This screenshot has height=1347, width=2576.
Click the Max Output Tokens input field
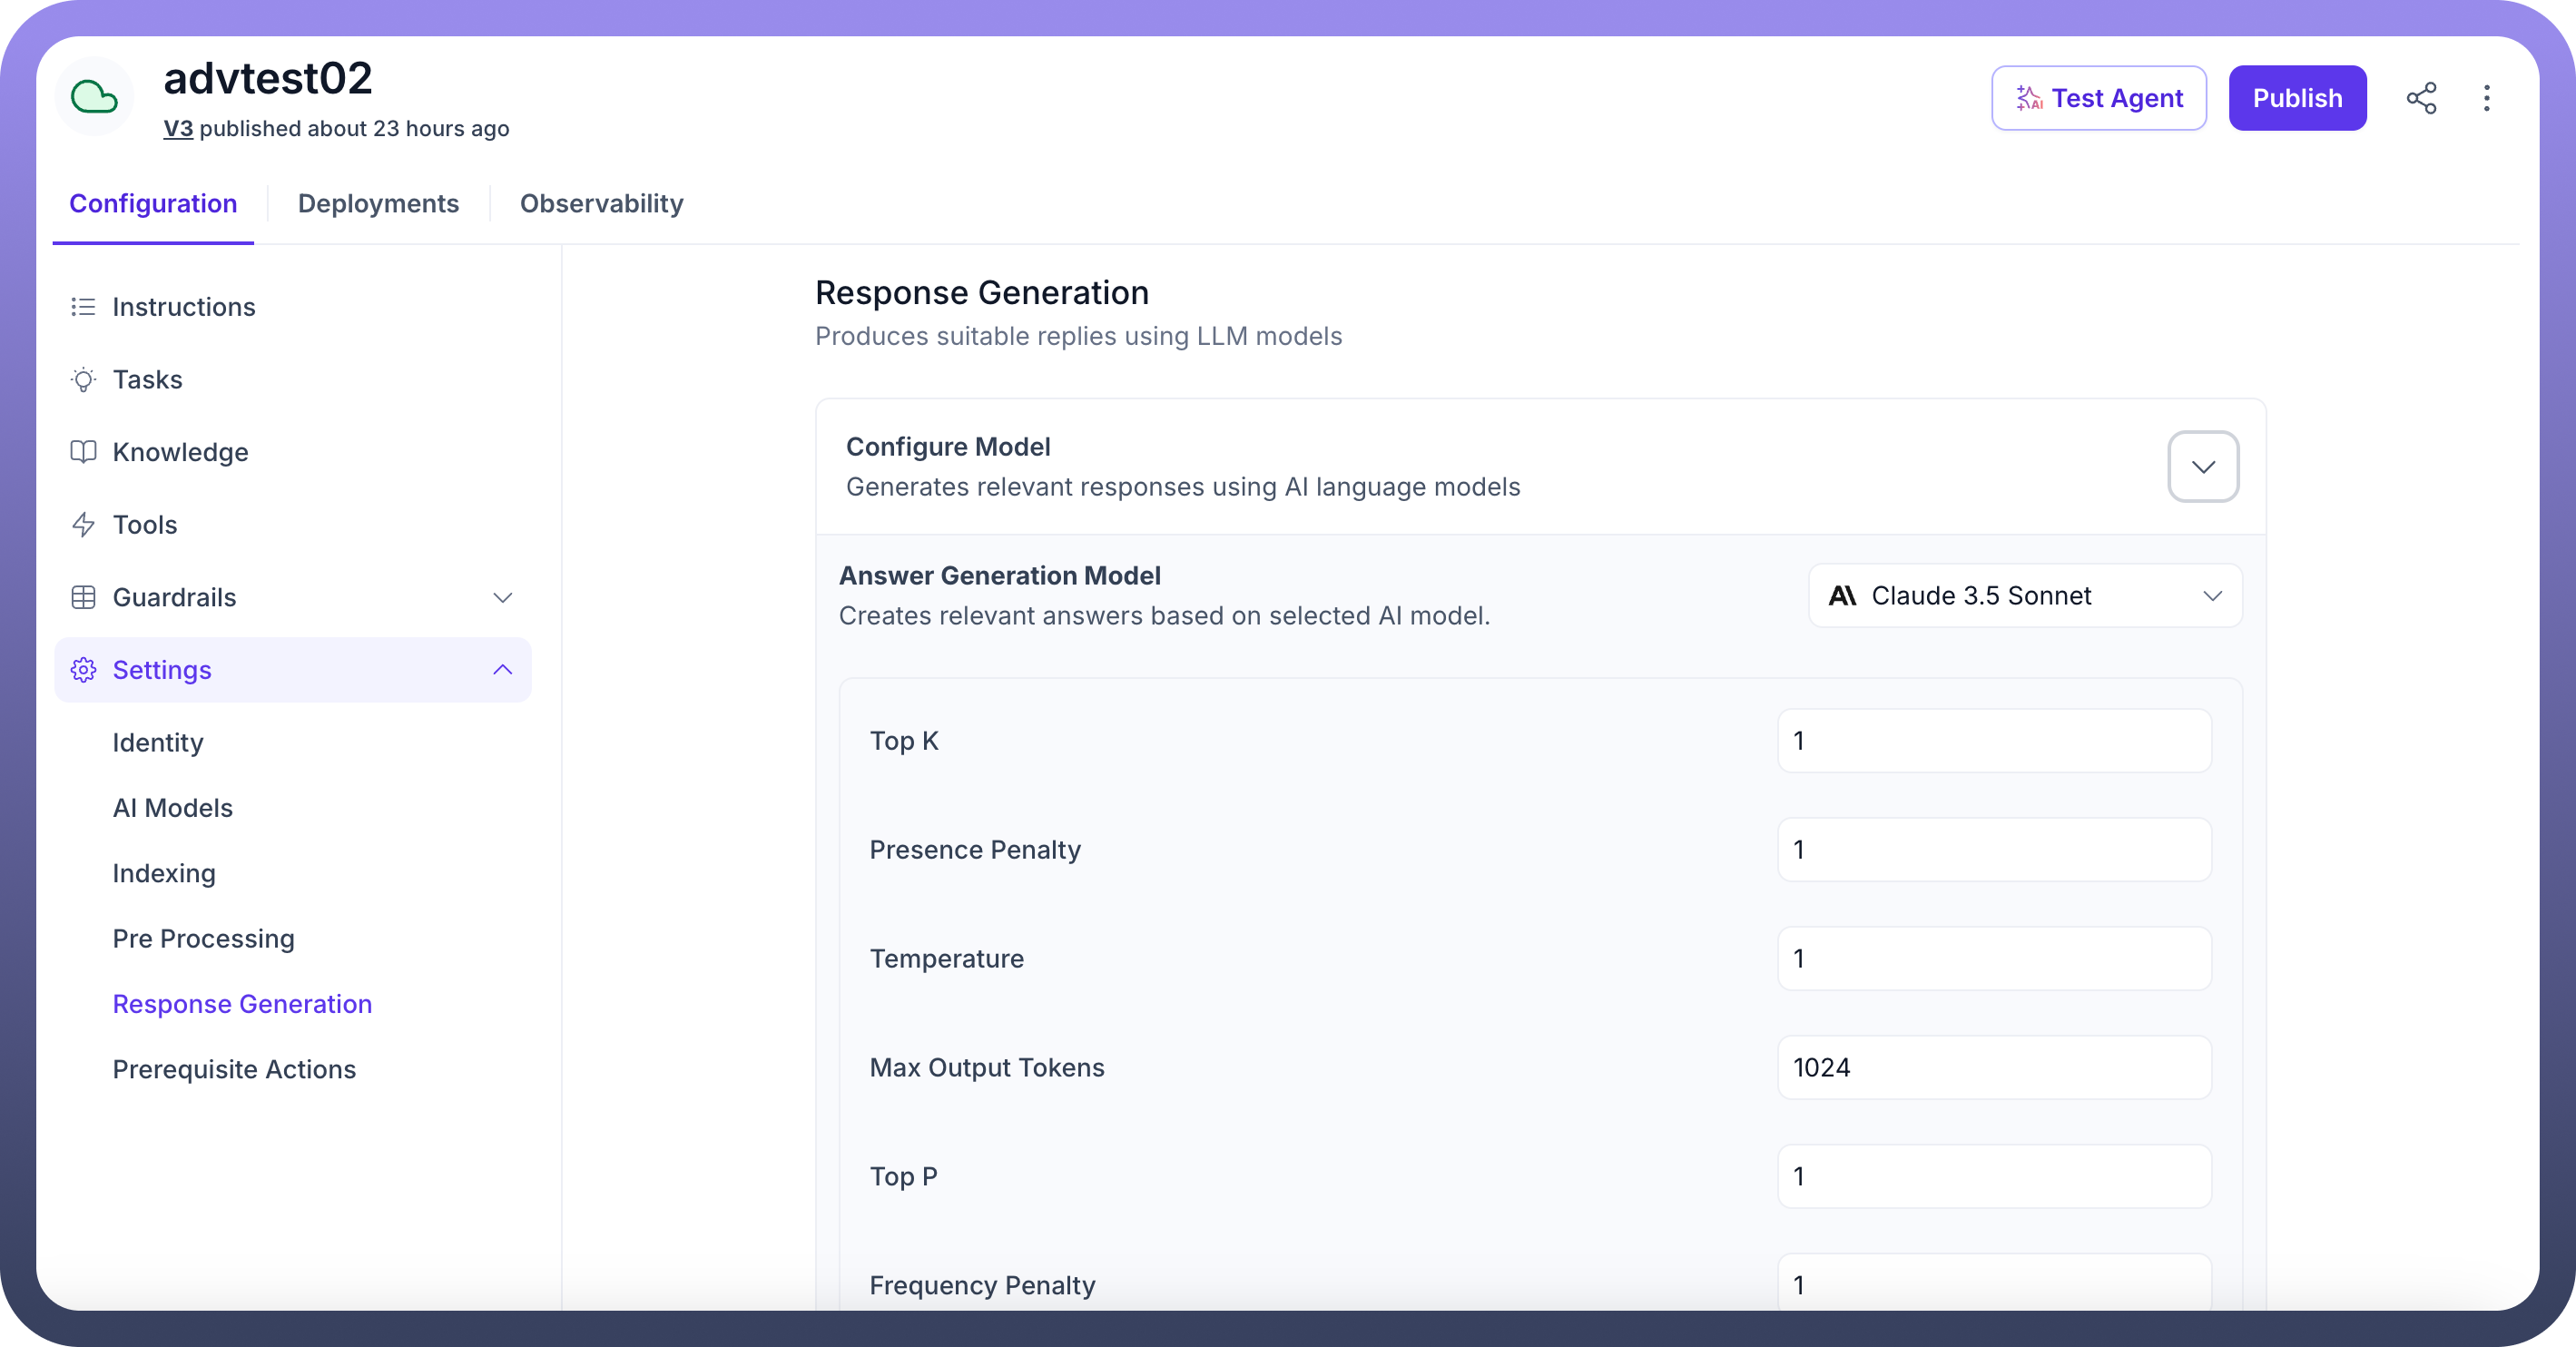[1994, 1068]
